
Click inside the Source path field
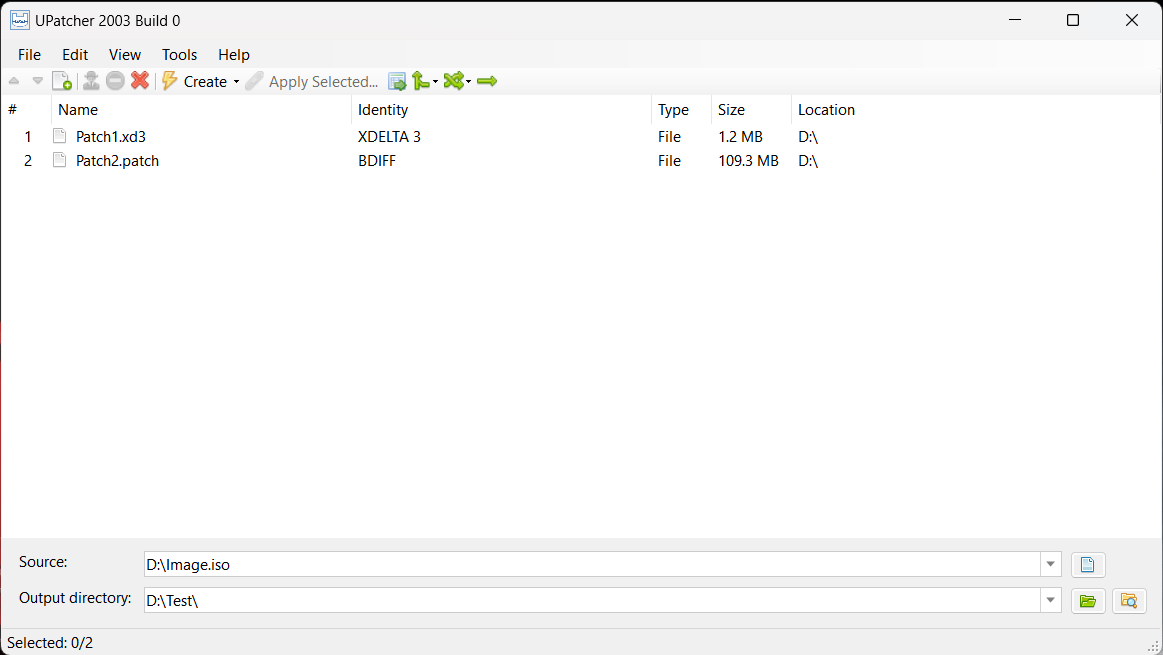point(500,564)
